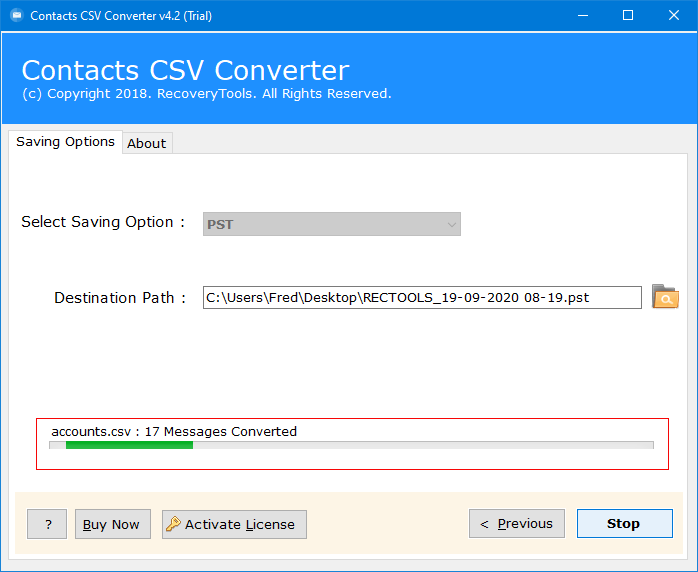Click inside the Destination Path field
The width and height of the screenshot is (698, 572).
click(x=422, y=297)
